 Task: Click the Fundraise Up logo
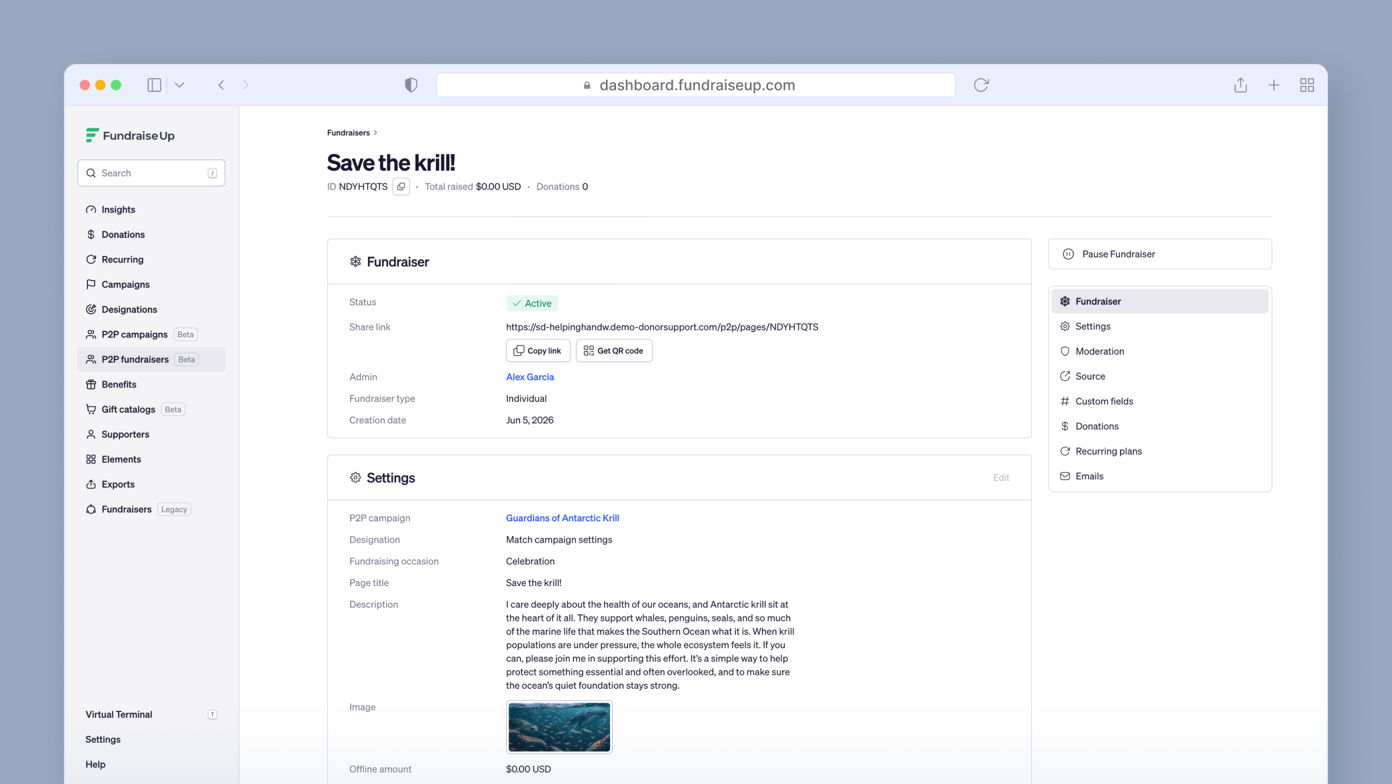130,135
